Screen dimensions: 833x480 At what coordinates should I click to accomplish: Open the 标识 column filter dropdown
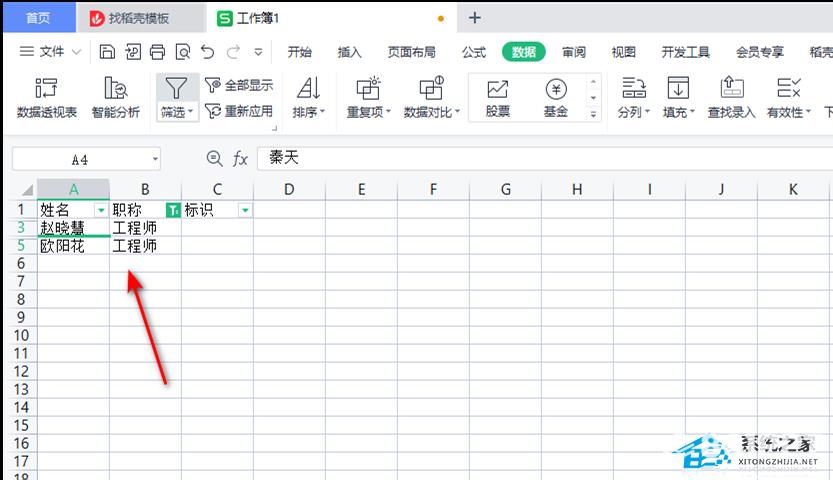(x=245, y=210)
